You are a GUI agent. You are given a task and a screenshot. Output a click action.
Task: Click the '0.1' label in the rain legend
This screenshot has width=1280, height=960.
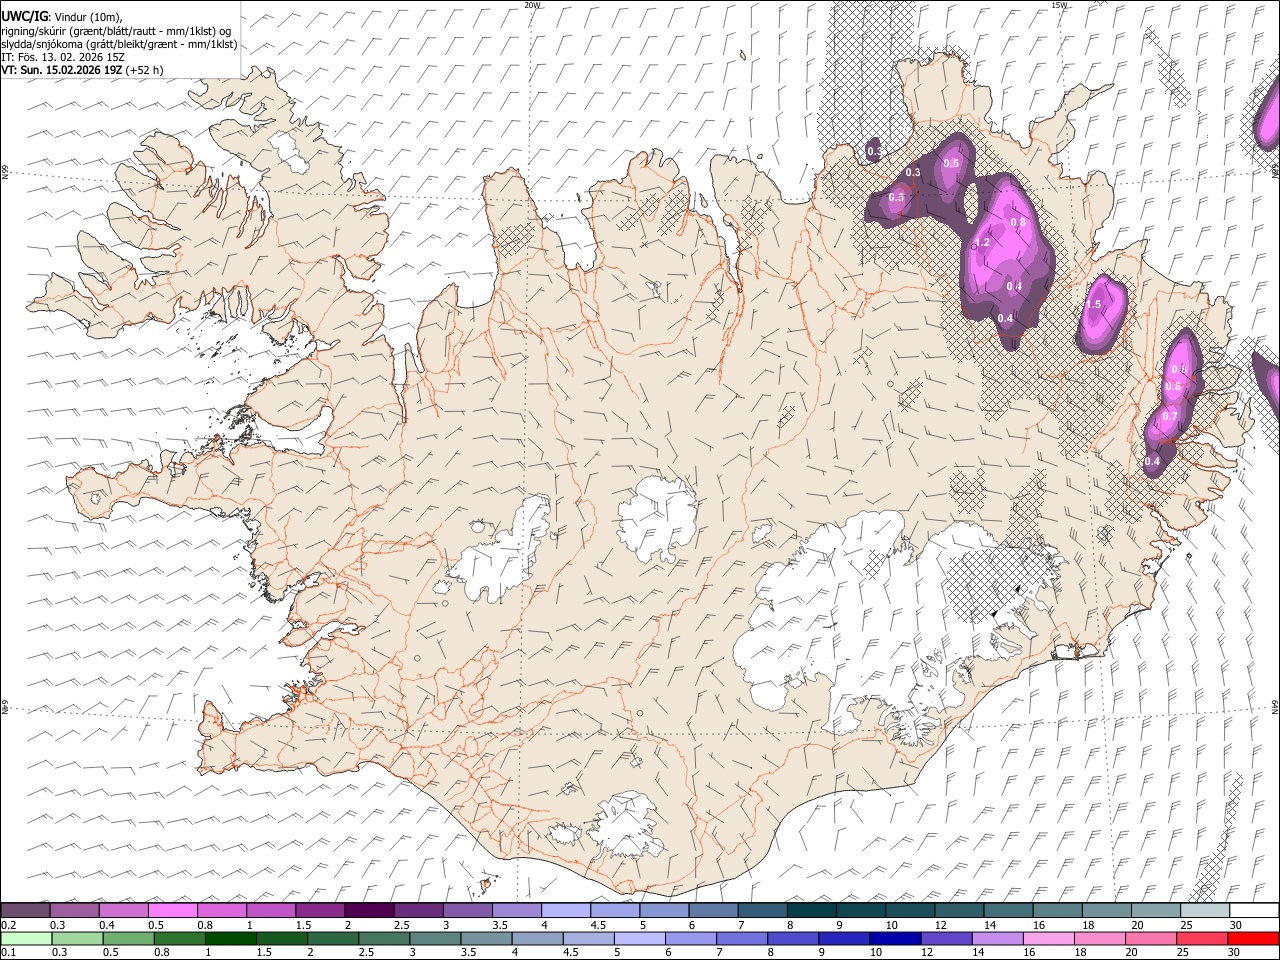click(9, 952)
